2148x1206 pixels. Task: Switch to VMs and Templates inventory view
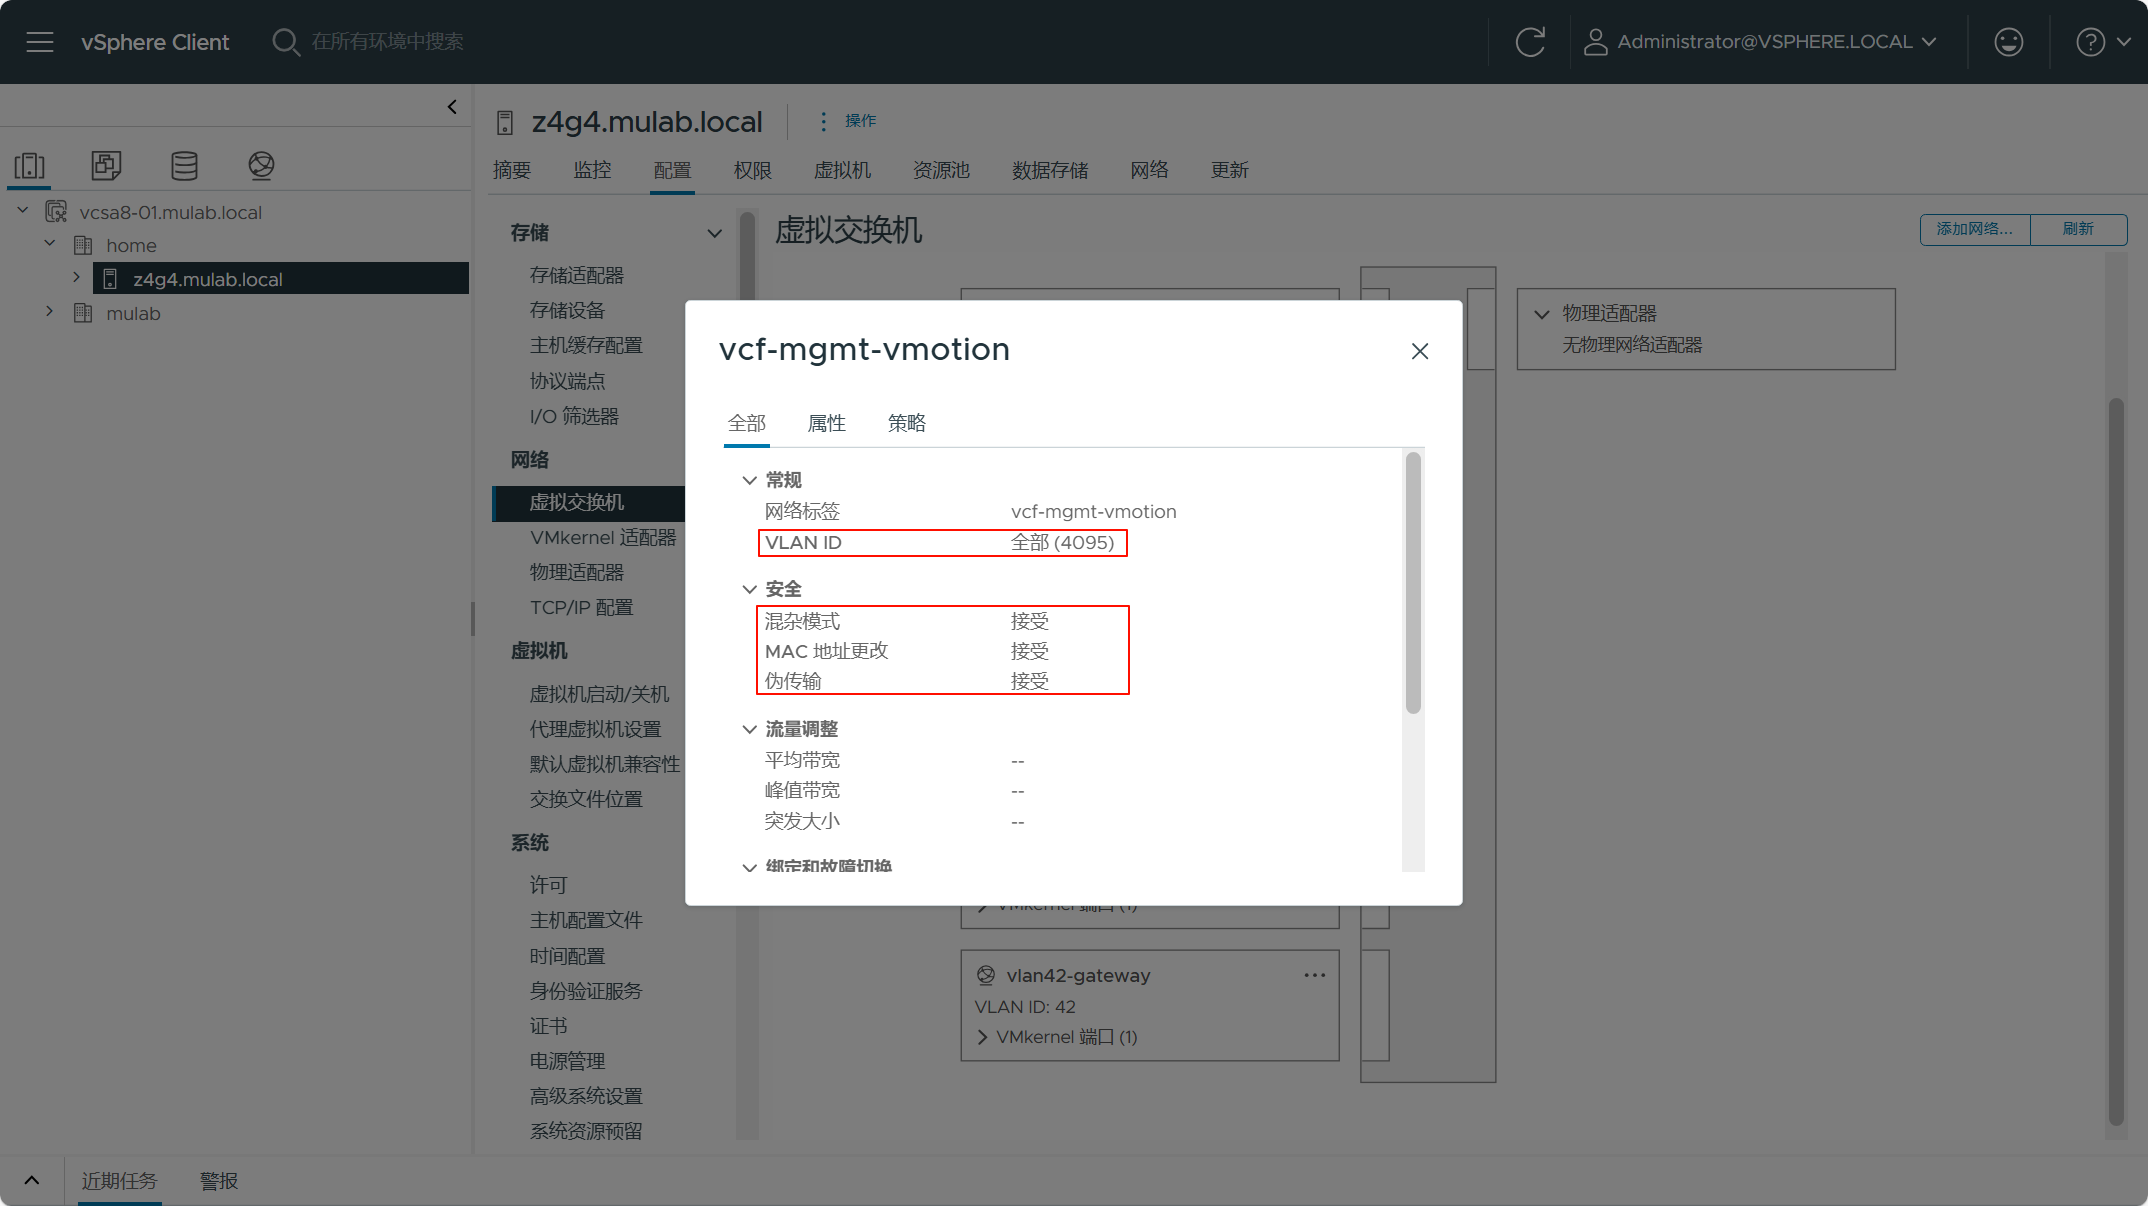[106, 166]
